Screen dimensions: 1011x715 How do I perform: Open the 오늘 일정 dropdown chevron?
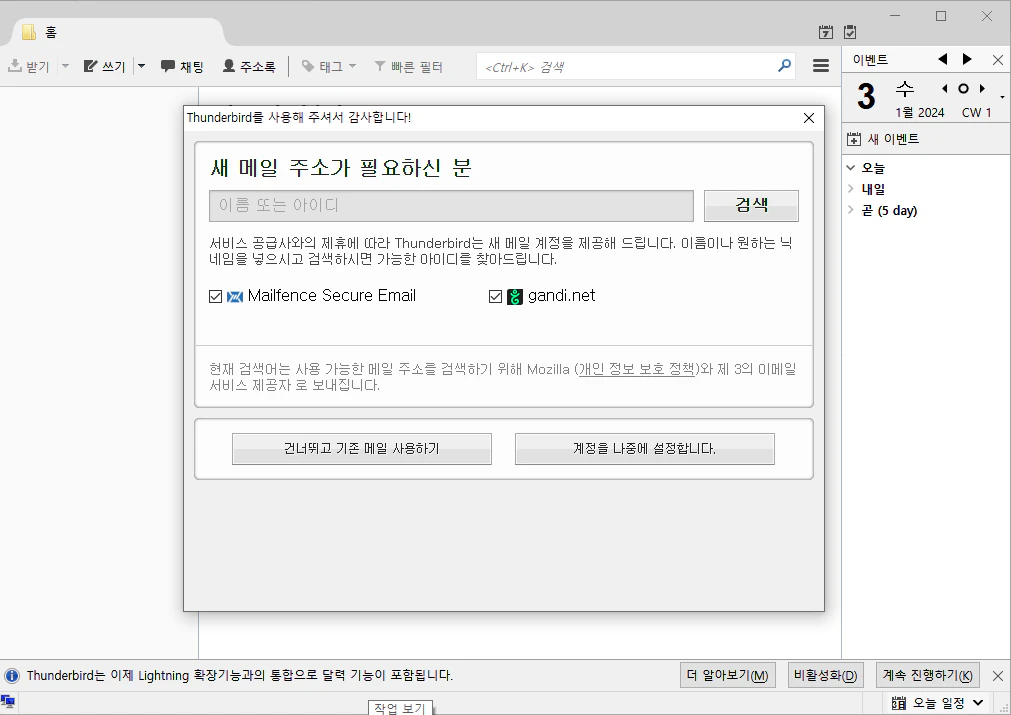pos(978,703)
